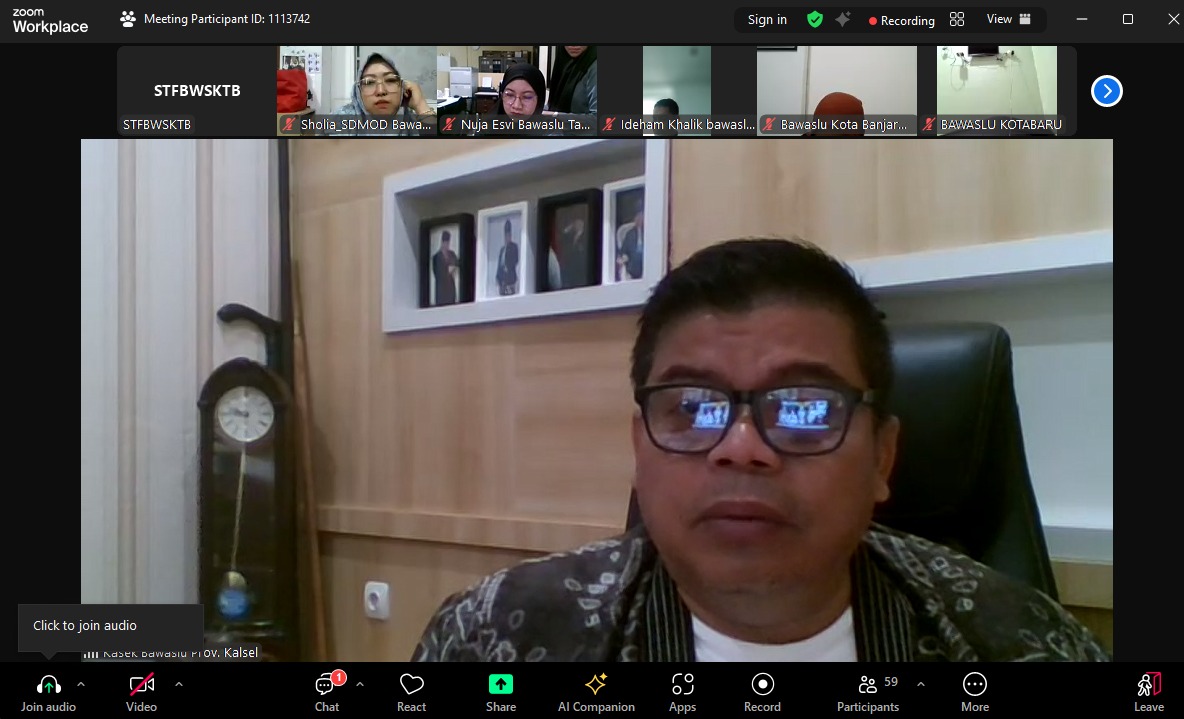Select BAWASLU KOTABARU video thumbnail

(997, 91)
